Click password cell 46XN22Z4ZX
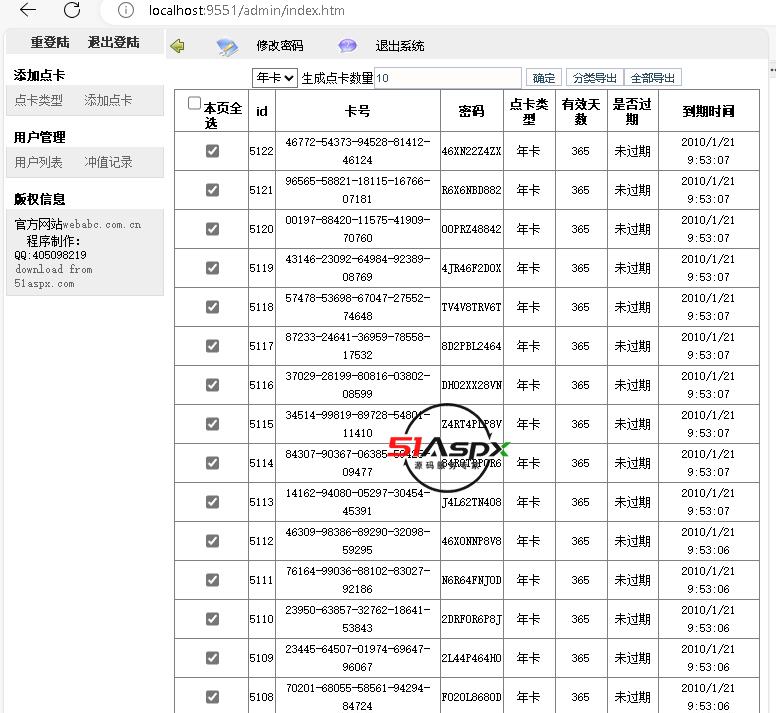 click(x=471, y=151)
